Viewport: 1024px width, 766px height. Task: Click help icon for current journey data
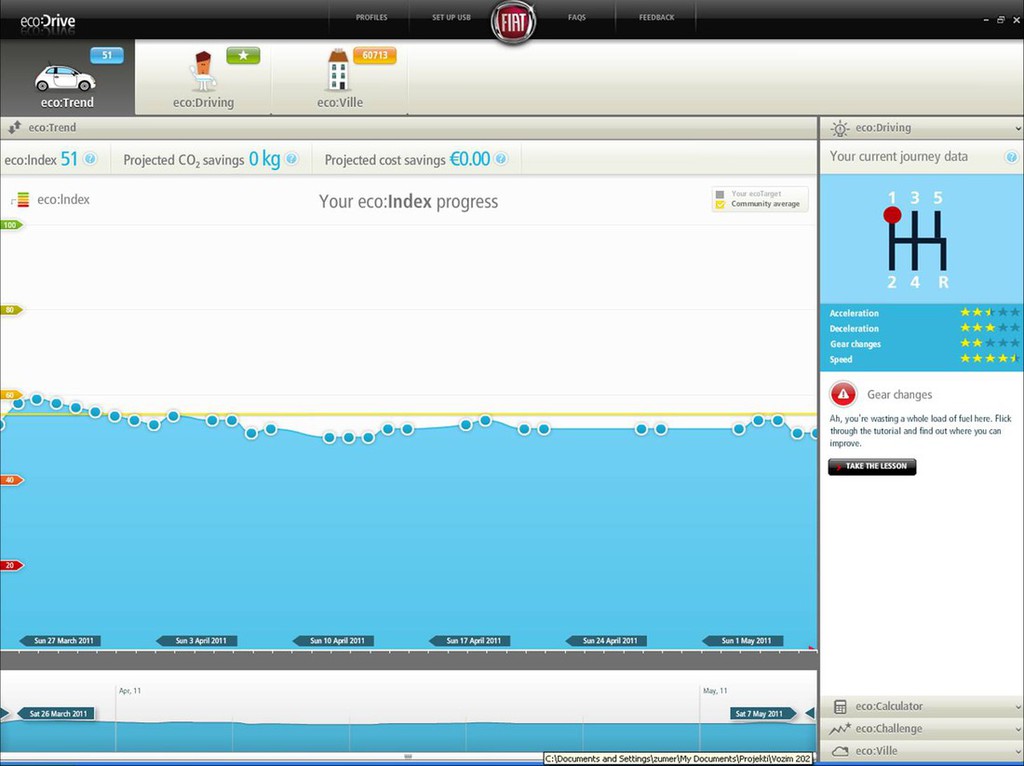pyautogui.click(x=1011, y=157)
